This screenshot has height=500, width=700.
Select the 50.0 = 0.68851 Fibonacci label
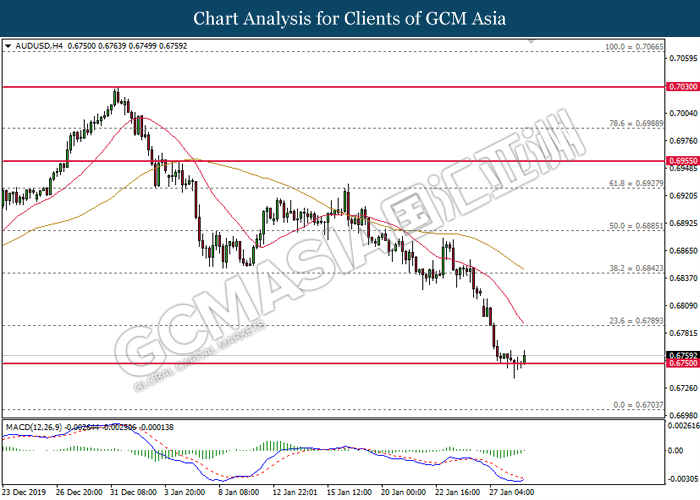[636, 226]
